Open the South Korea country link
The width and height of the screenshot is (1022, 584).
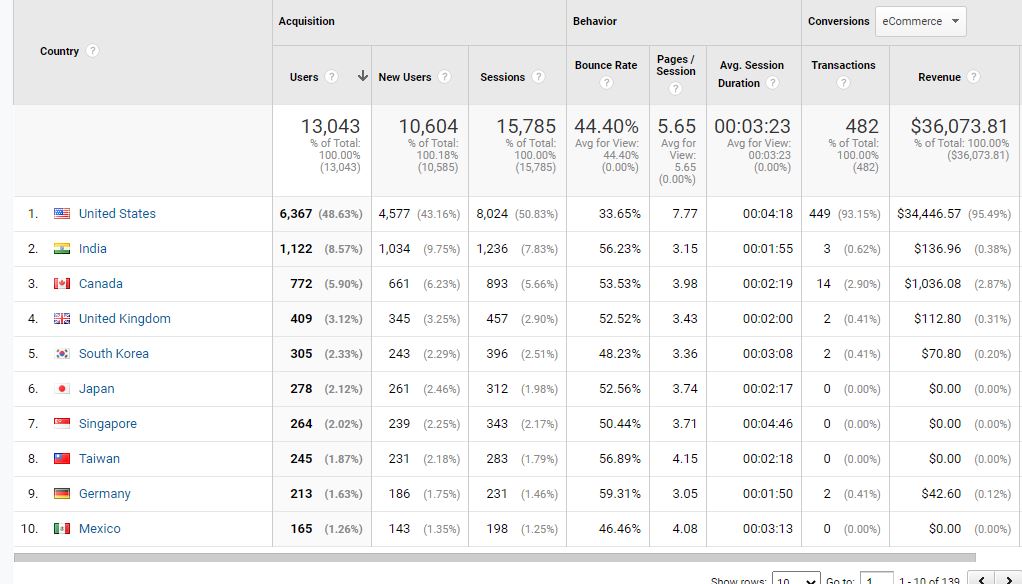point(113,353)
